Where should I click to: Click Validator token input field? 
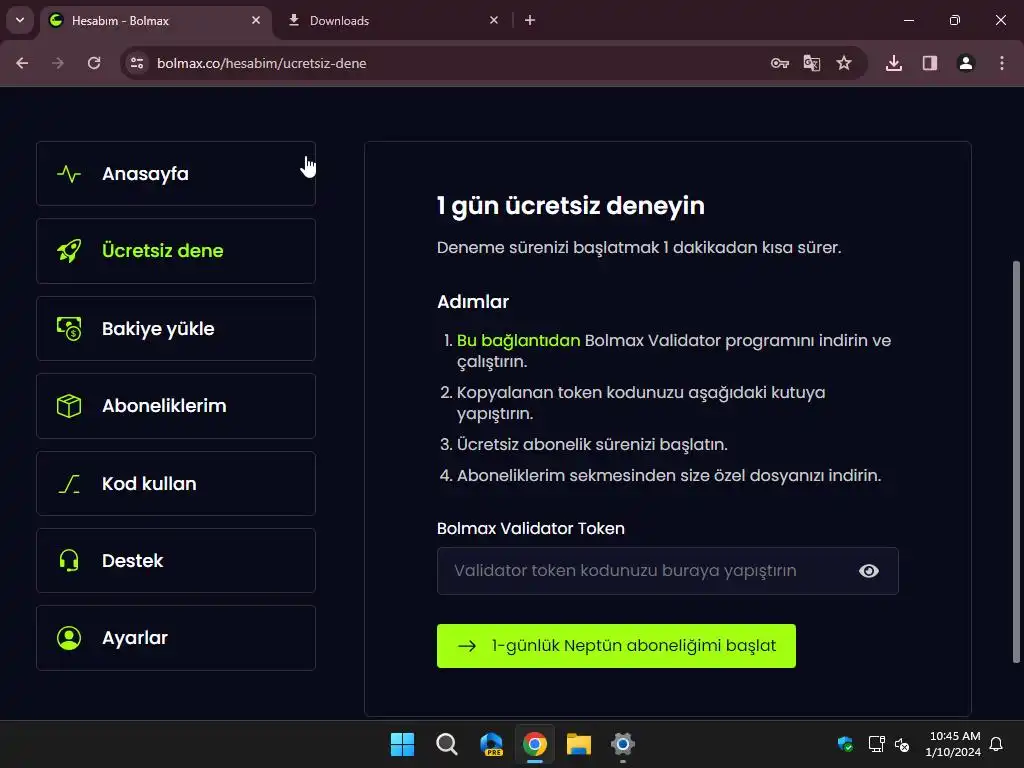667,571
